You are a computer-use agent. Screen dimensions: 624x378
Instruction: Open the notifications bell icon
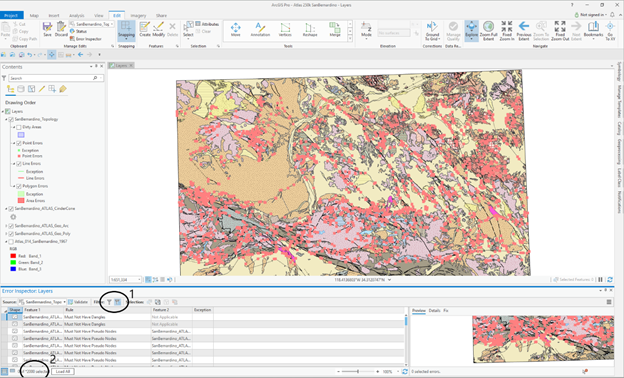pyautogui.click(x=612, y=15)
